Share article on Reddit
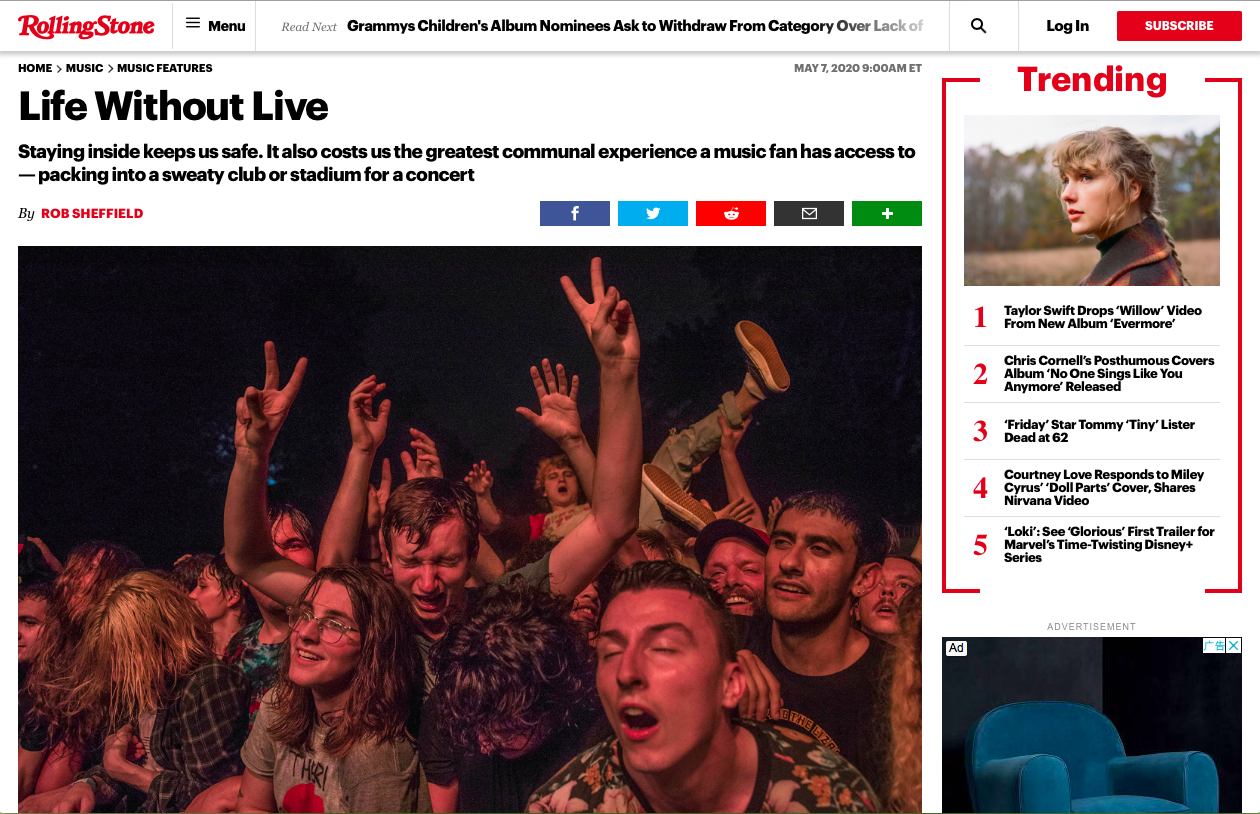This screenshot has width=1260, height=814. click(x=731, y=213)
